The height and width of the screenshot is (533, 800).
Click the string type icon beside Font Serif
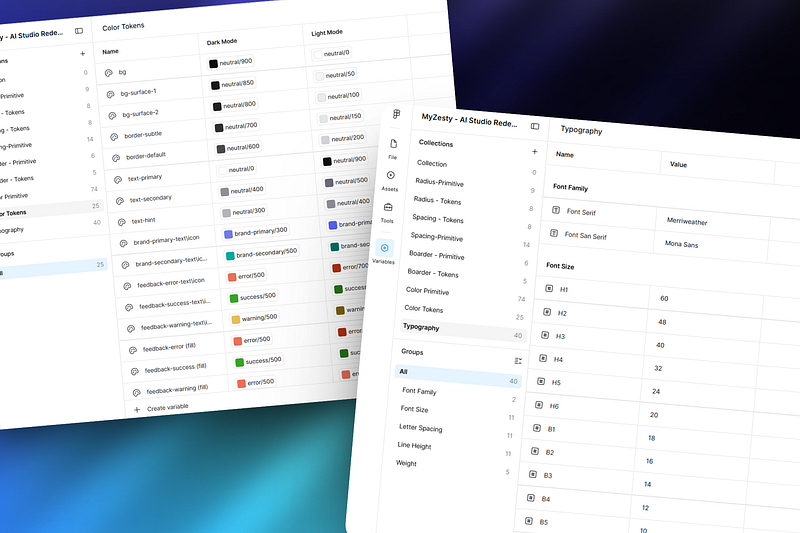[556, 210]
